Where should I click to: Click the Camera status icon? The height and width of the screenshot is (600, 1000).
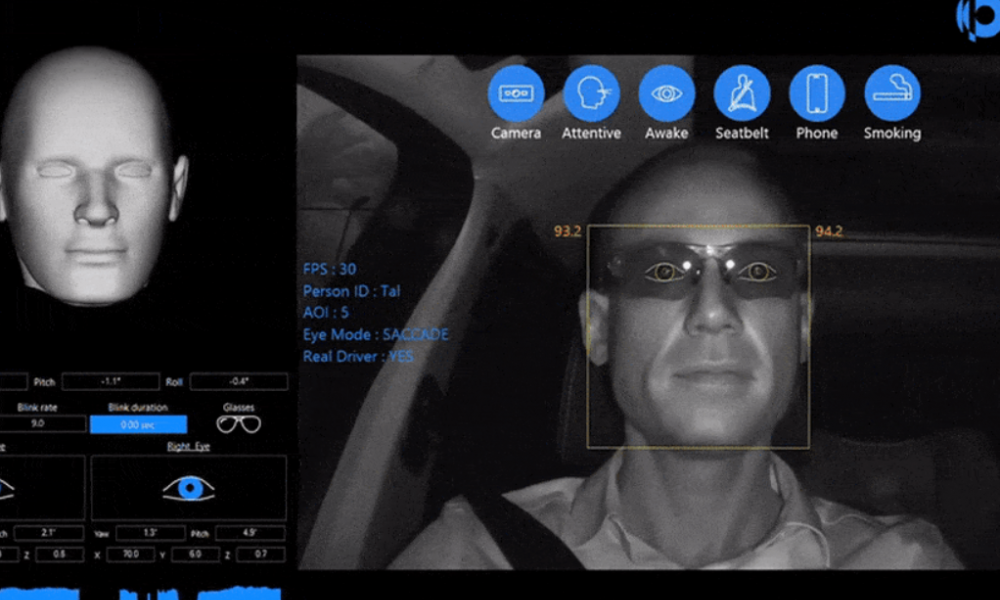pyautogui.click(x=516, y=93)
